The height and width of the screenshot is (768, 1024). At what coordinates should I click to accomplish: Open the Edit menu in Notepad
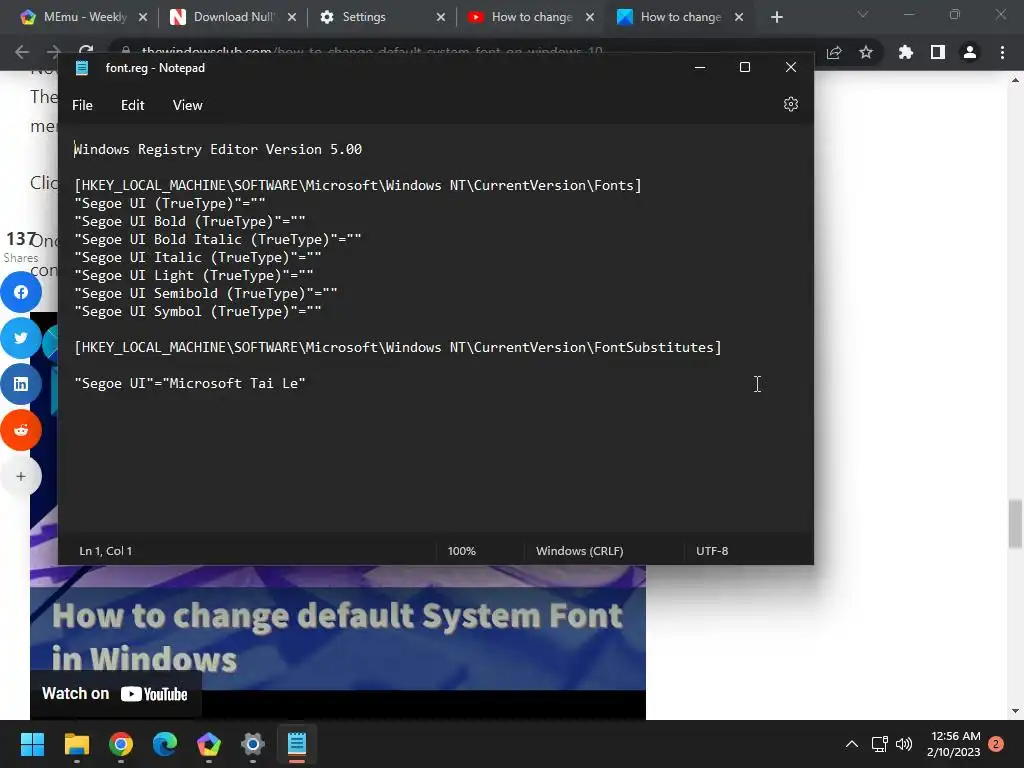click(x=133, y=105)
